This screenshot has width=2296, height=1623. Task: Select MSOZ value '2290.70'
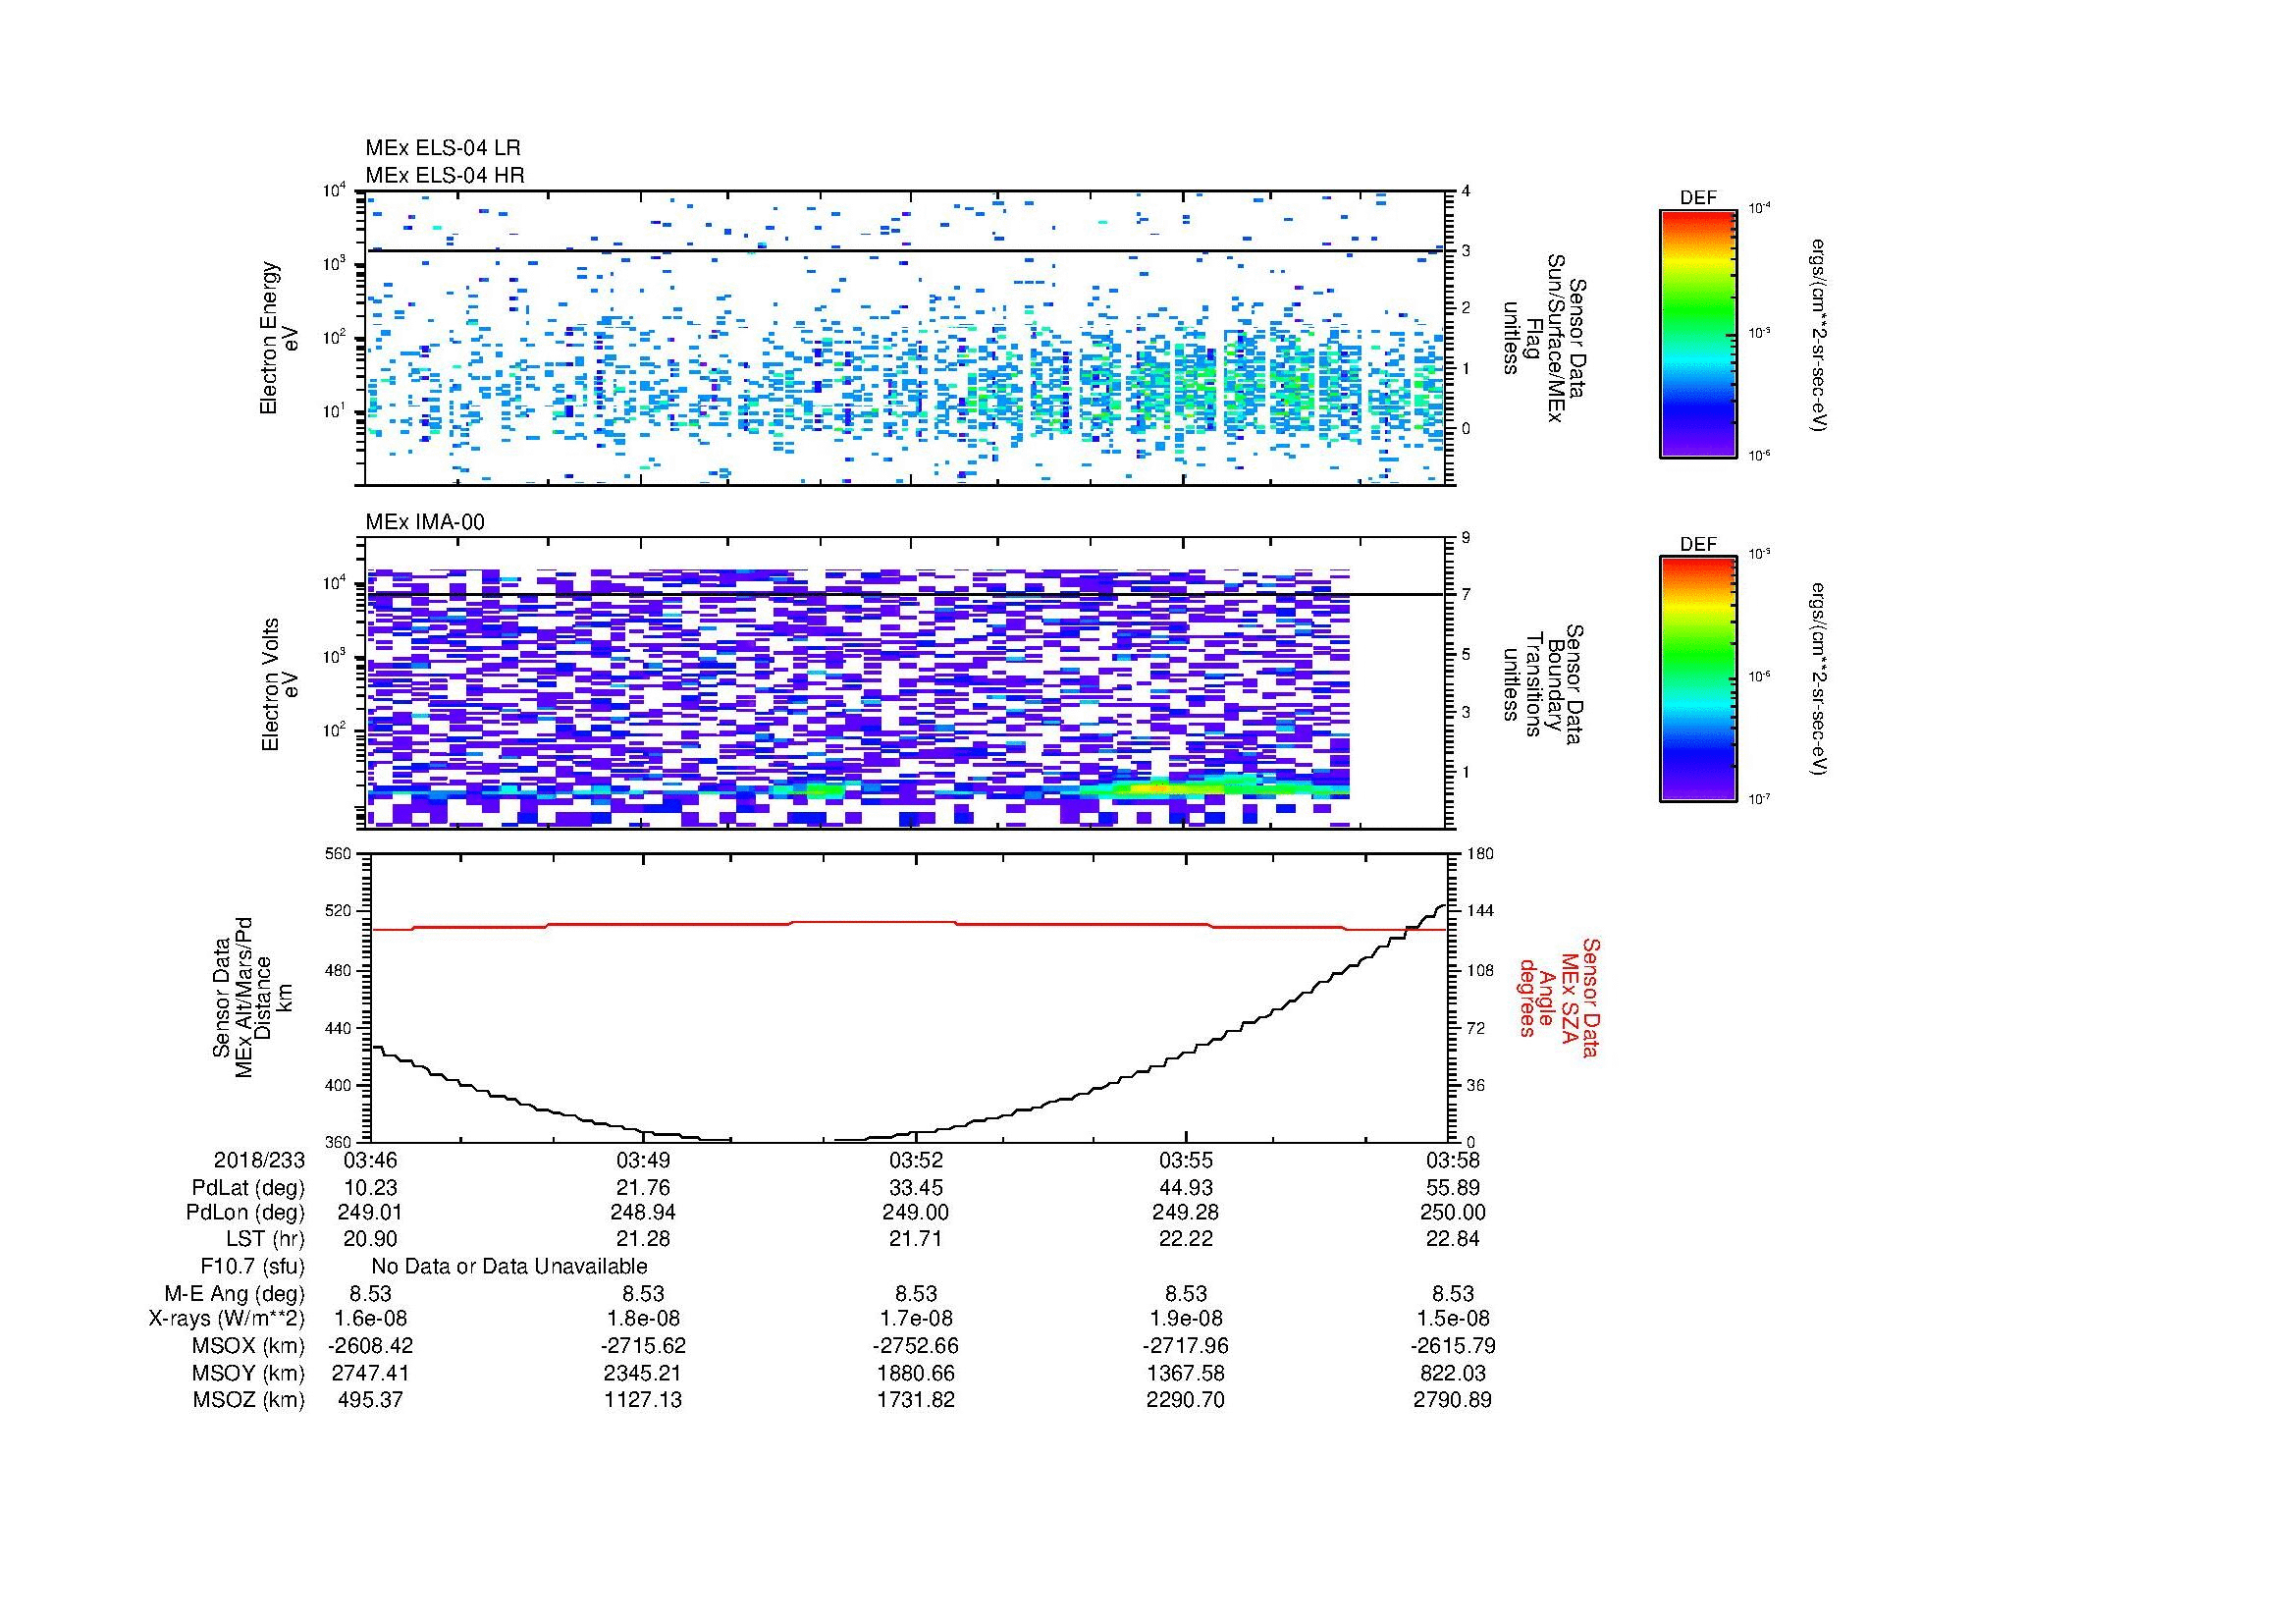(x=1186, y=1400)
